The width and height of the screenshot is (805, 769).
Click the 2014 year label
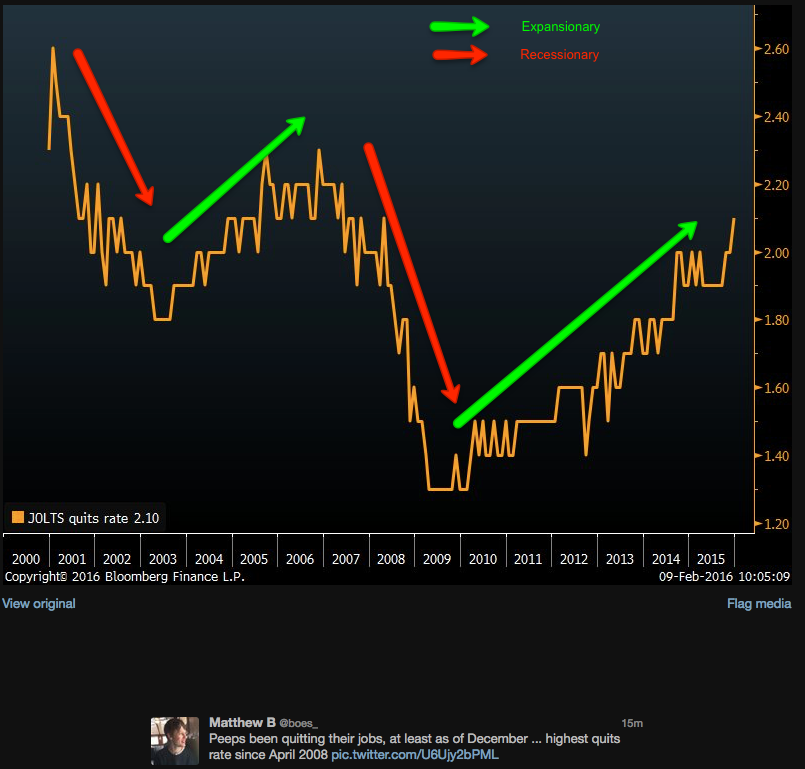pyautogui.click(x=666, y=559)
